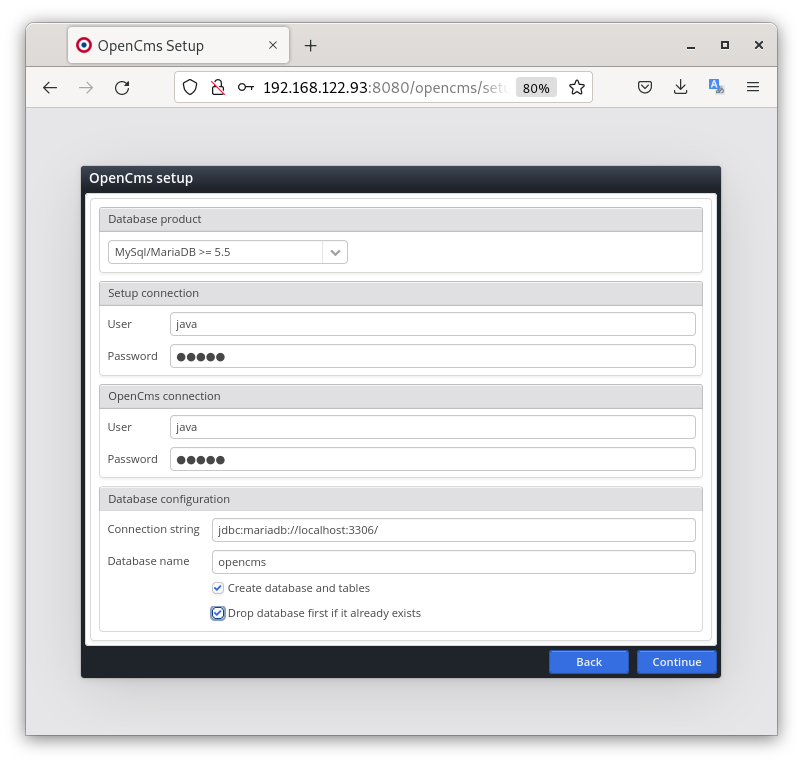Click the Connection string input field
The width and height of the screenshot is (803, 764).
pos(454,530)
